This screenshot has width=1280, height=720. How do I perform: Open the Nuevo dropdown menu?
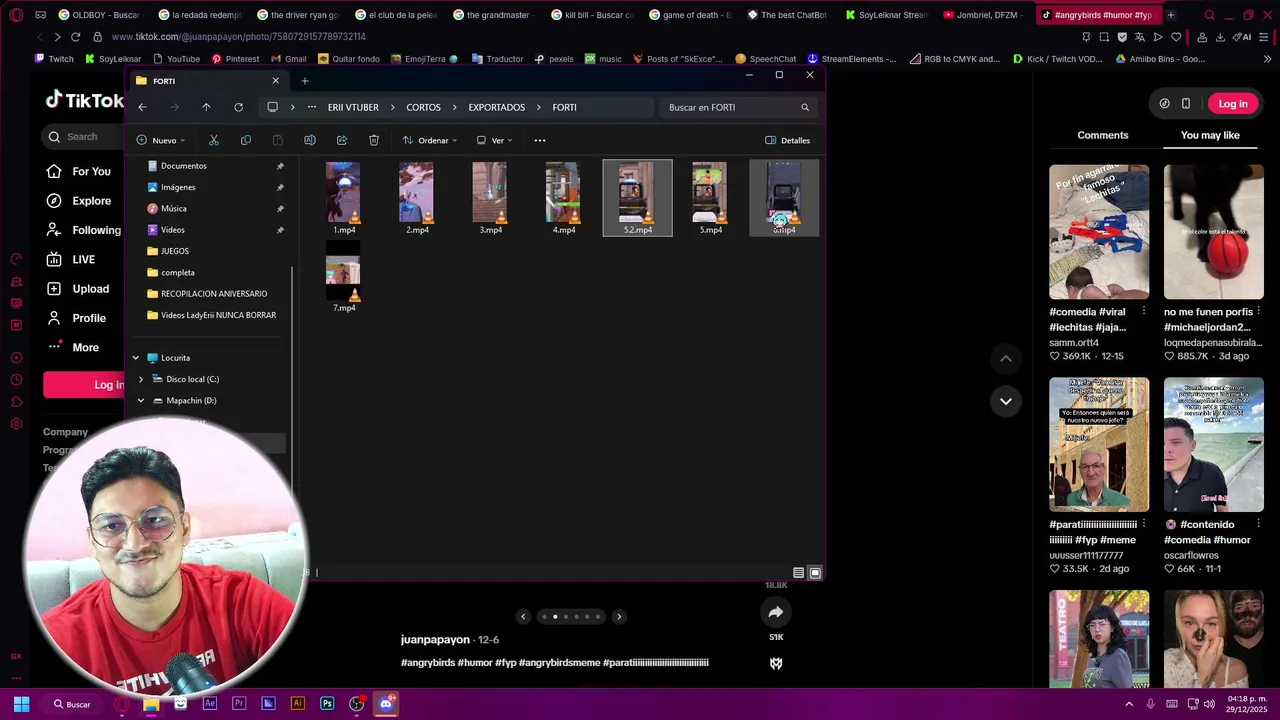coord(161,140)
